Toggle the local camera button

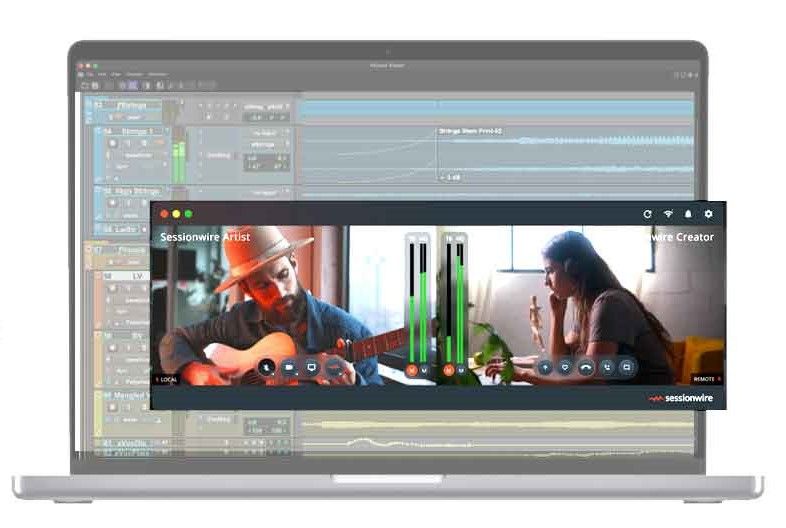coord(289,367)
